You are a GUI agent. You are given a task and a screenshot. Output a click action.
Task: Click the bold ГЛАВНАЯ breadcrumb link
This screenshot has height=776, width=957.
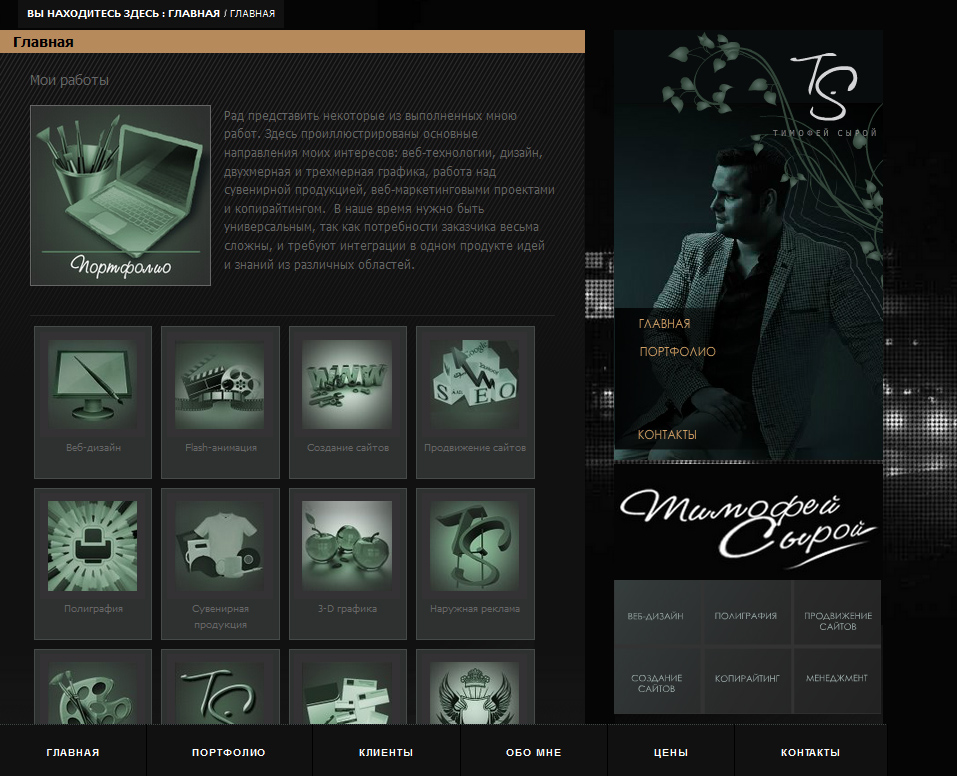(194, 13)
